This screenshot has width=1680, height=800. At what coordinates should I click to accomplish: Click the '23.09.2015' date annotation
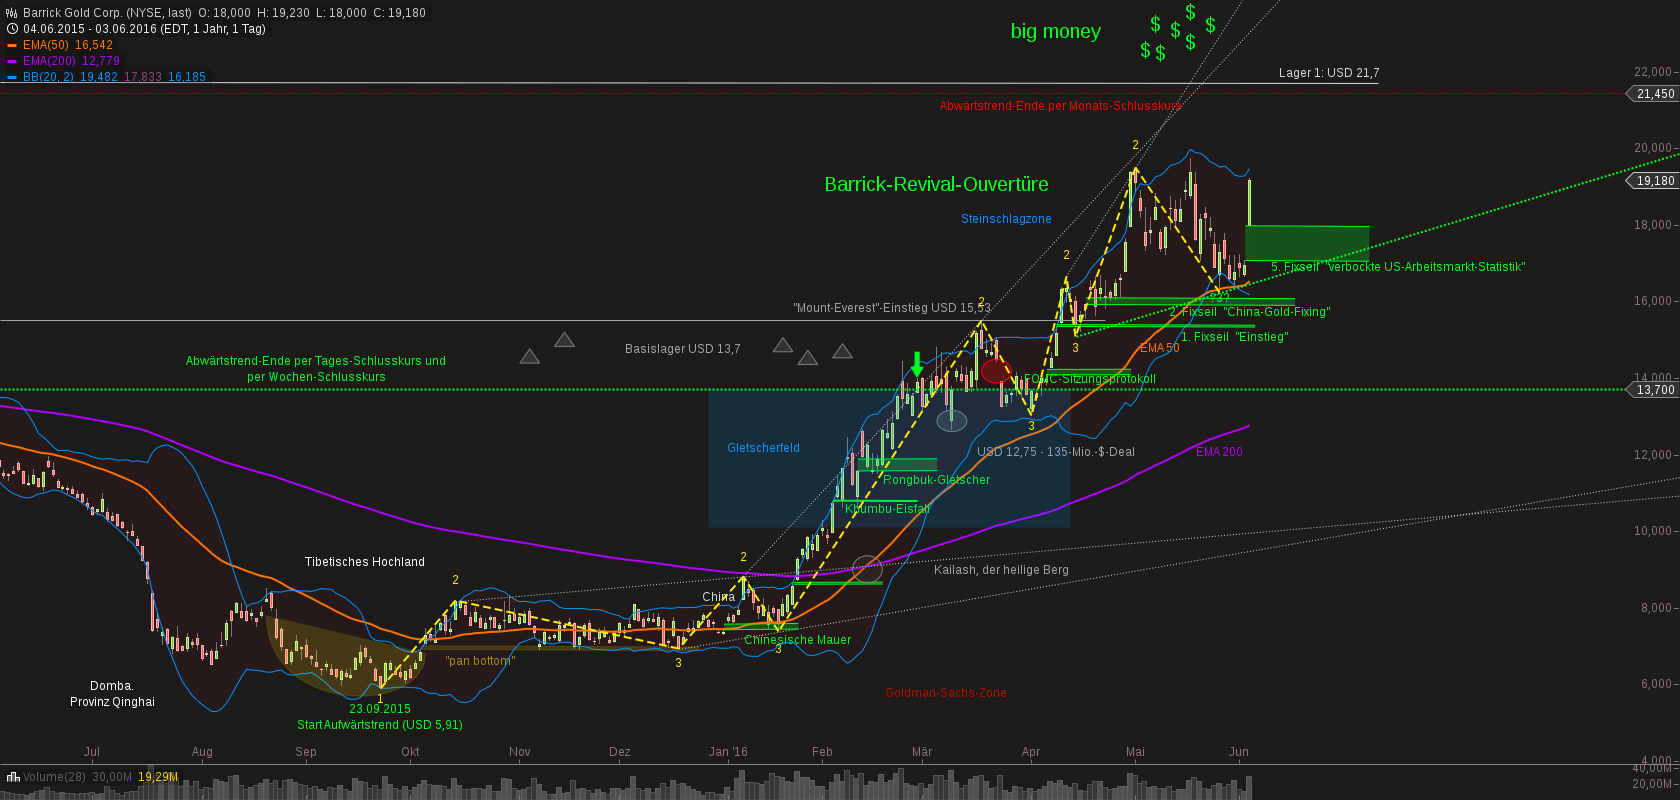[379, 709]
